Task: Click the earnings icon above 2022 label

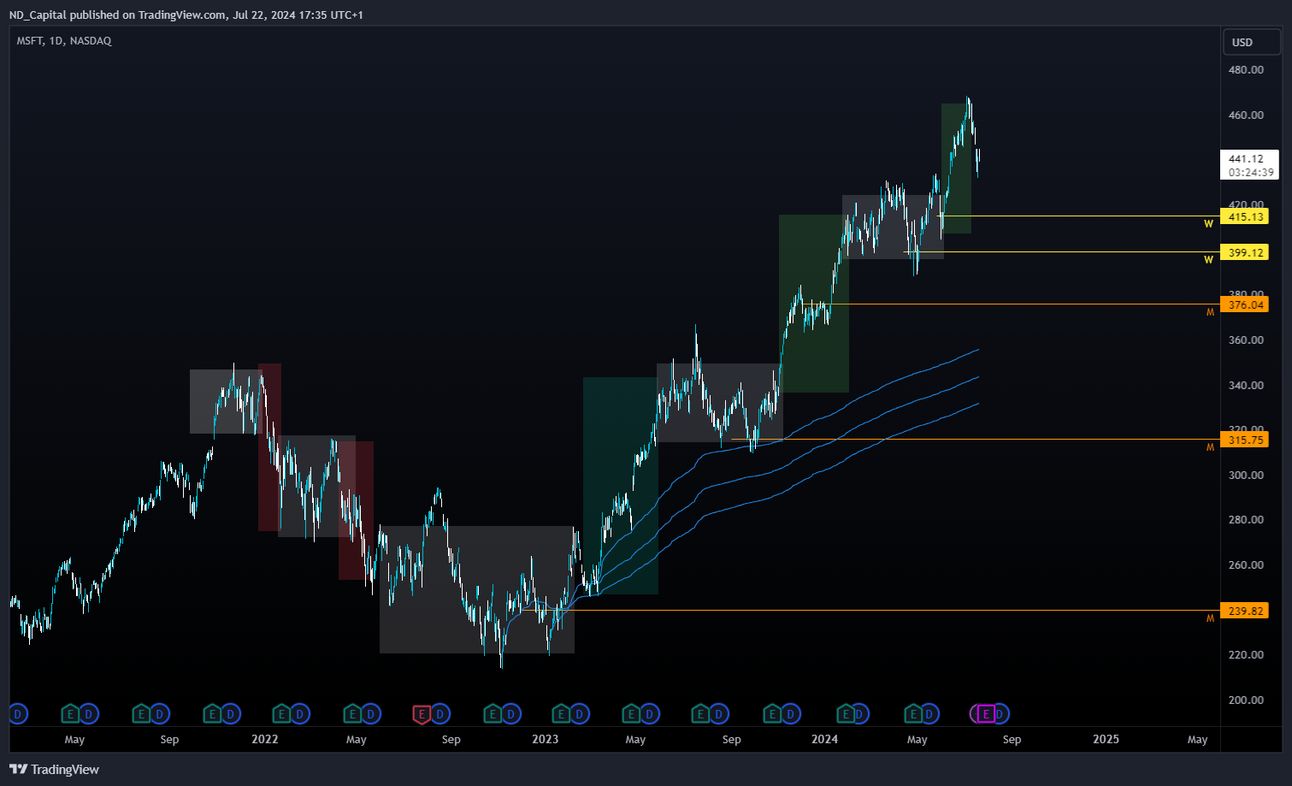Action: [x=282, y=713]
